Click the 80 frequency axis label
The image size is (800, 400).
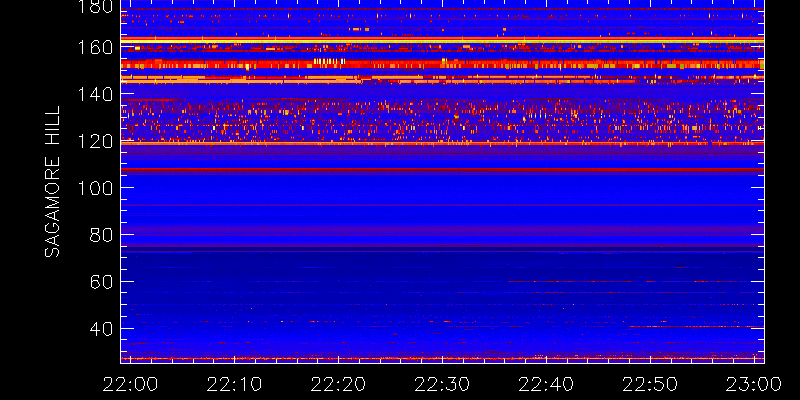[101, 235]
